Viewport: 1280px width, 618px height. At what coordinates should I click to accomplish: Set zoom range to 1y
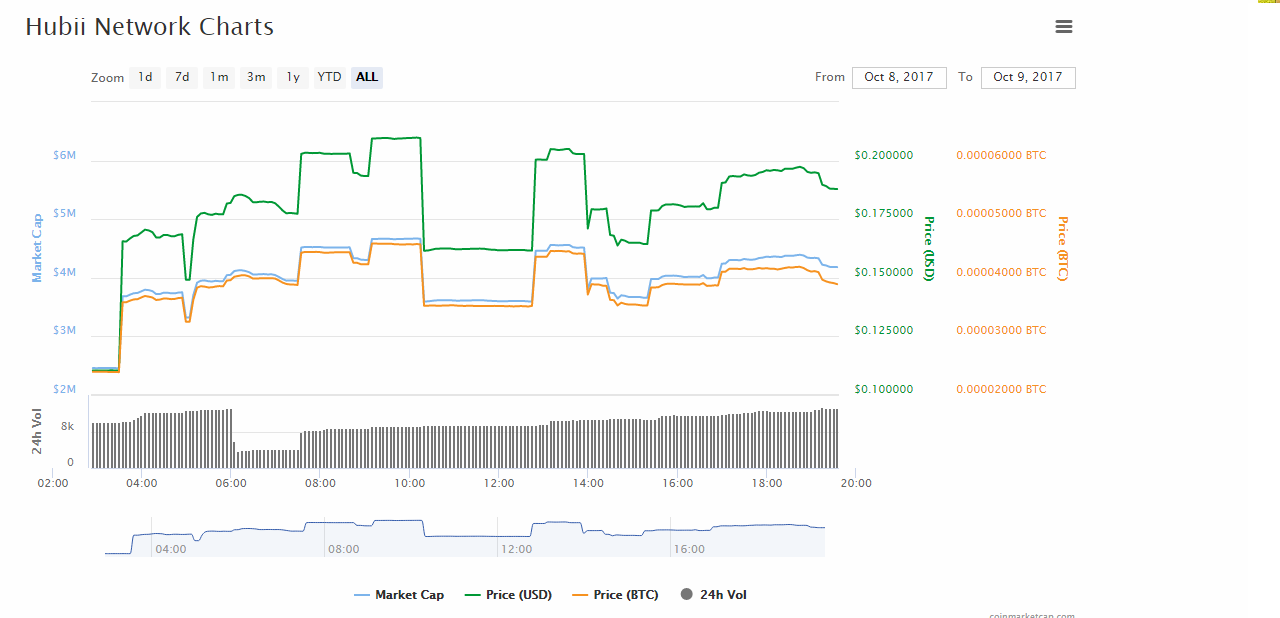pos(293,77)
